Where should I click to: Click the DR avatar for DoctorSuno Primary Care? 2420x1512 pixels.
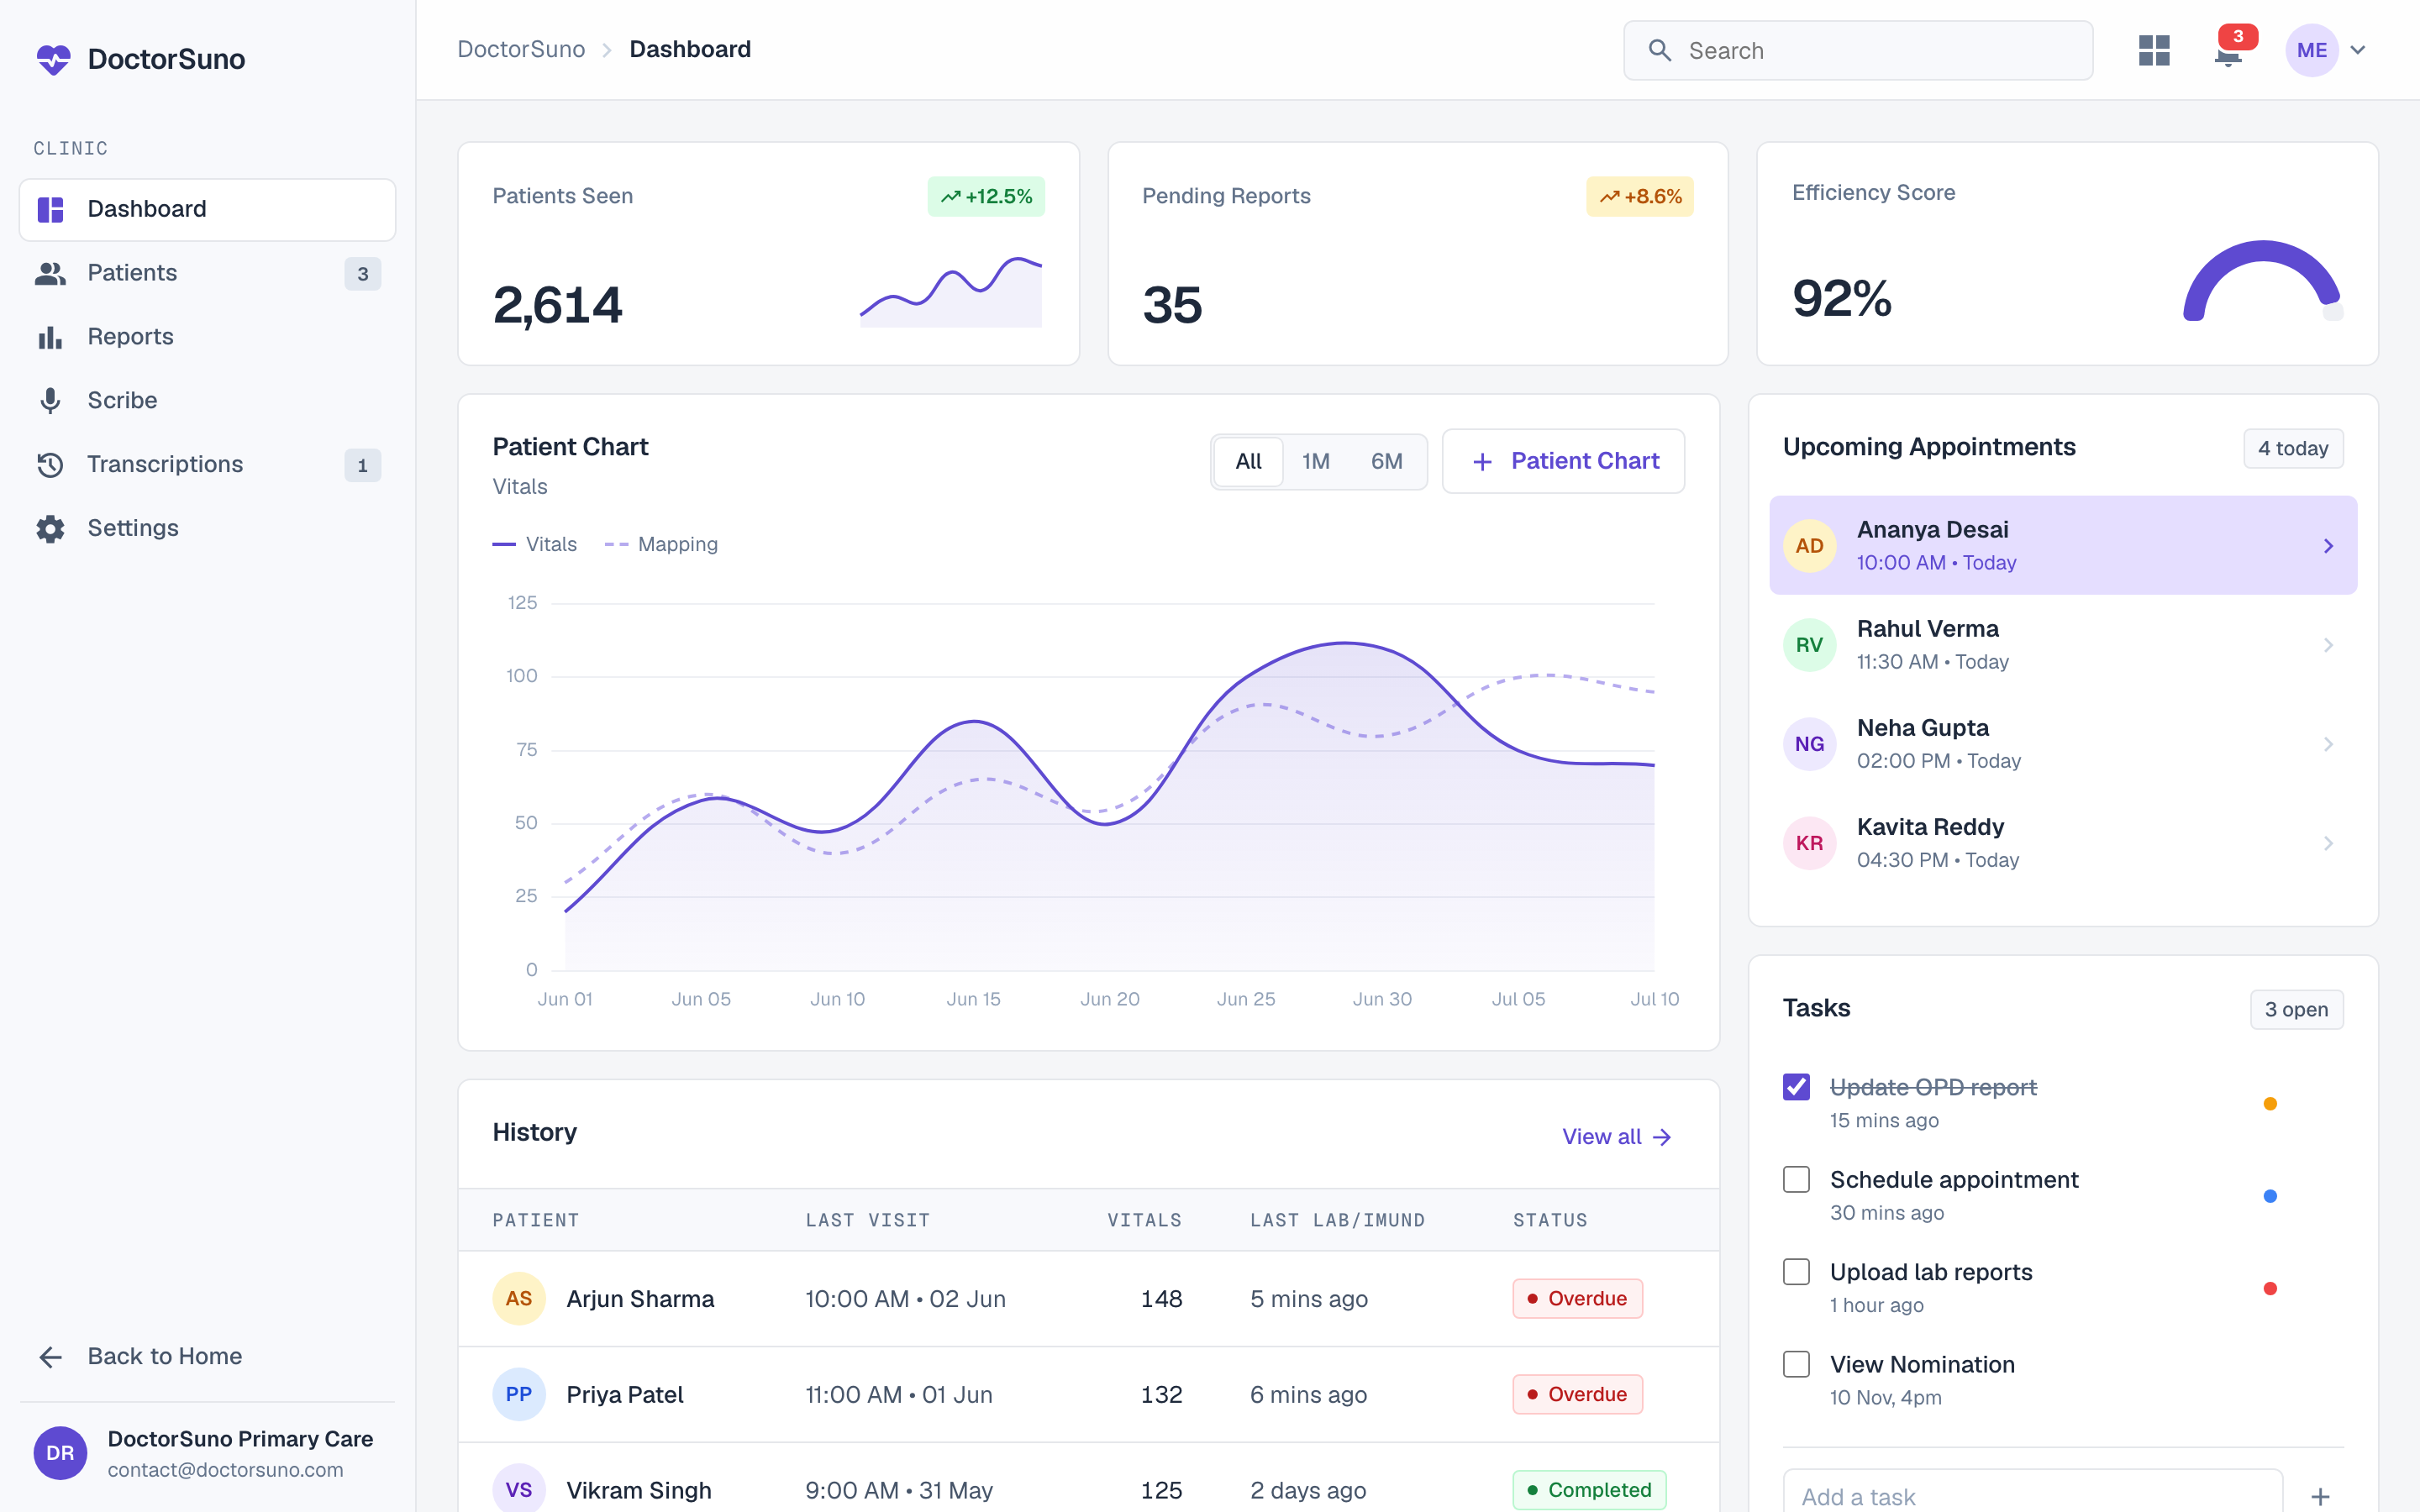(60, 1453)
